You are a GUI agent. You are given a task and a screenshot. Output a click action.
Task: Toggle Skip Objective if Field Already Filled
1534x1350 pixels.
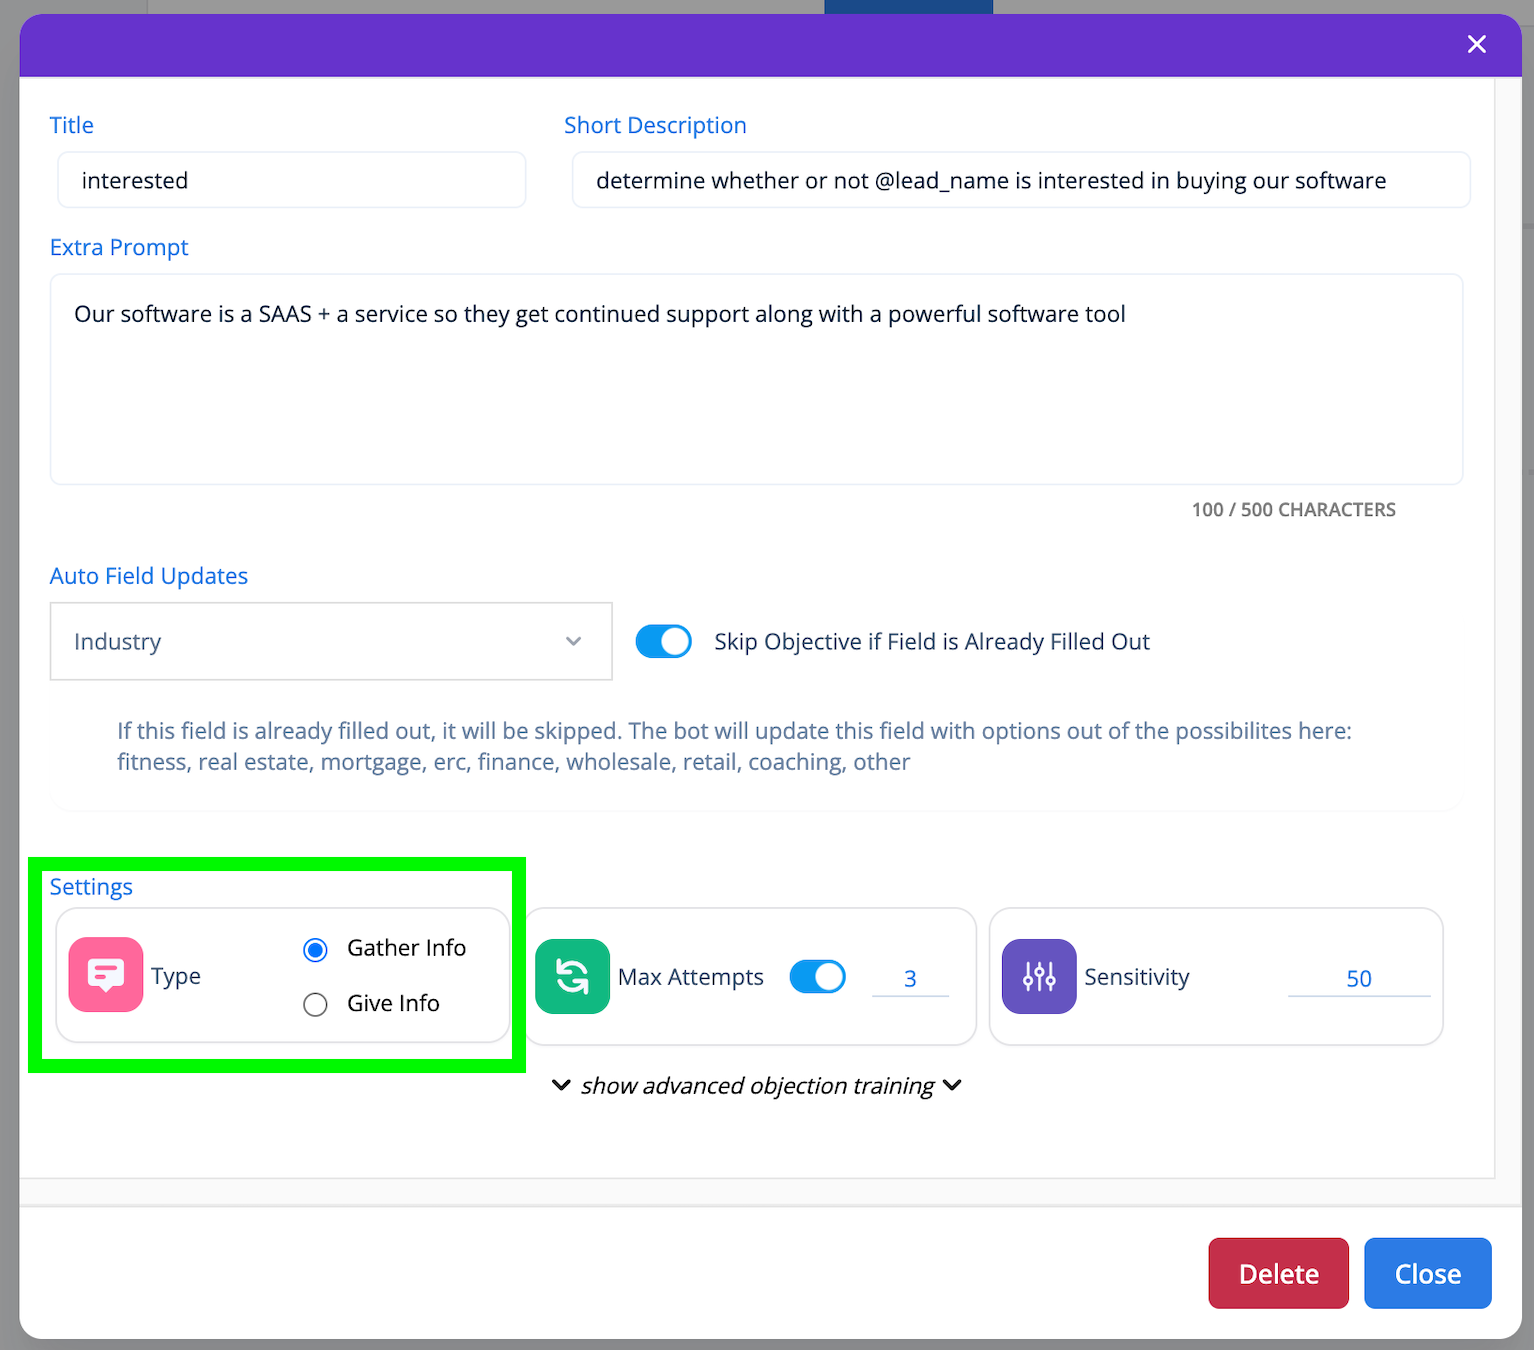664,641
